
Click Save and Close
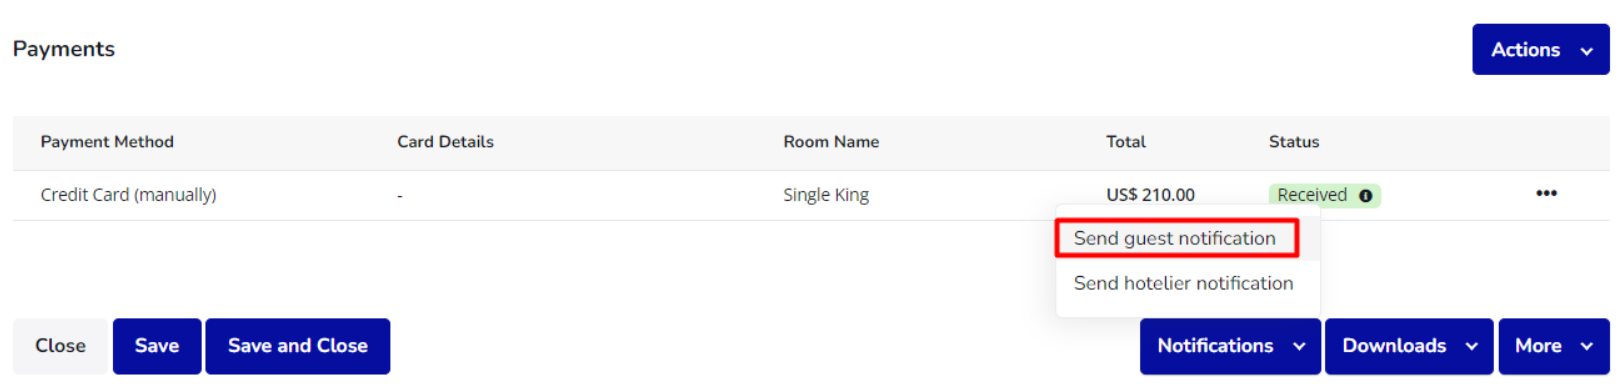(x=298, y=346)
